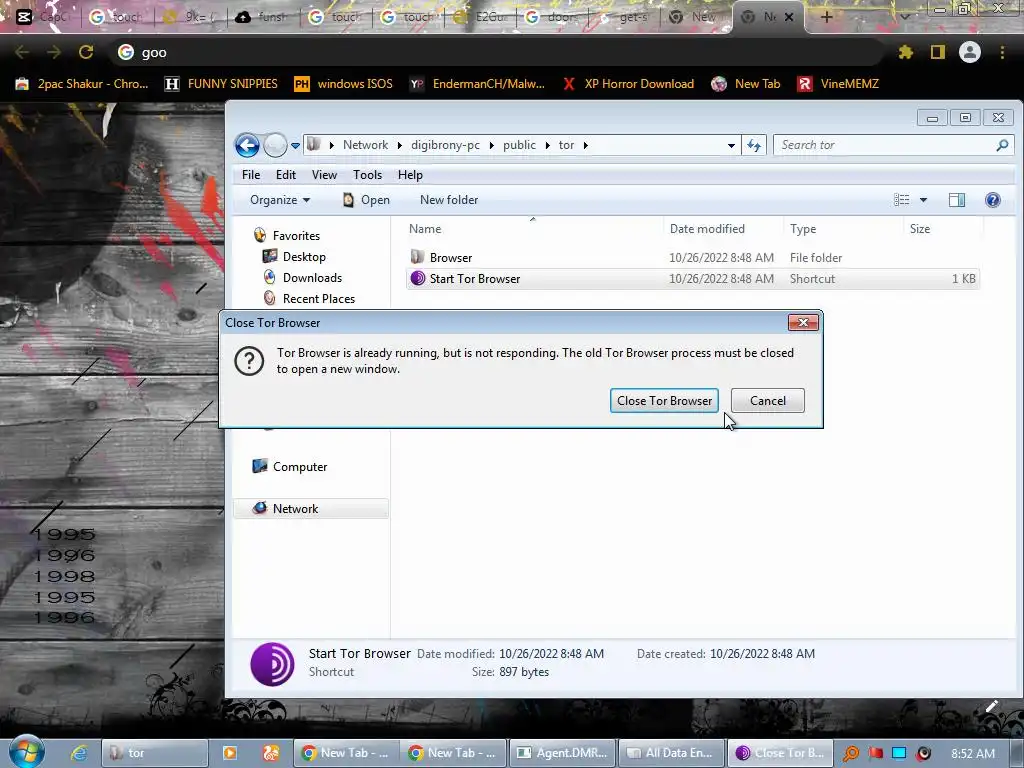
Task: Open Internet Explorer from taskbar
Action: point(80,753)
